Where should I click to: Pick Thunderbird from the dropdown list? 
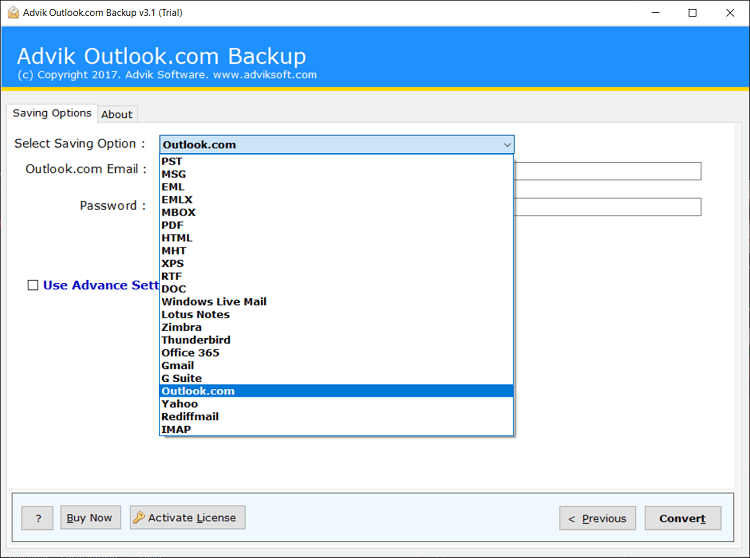coord(336,340)
